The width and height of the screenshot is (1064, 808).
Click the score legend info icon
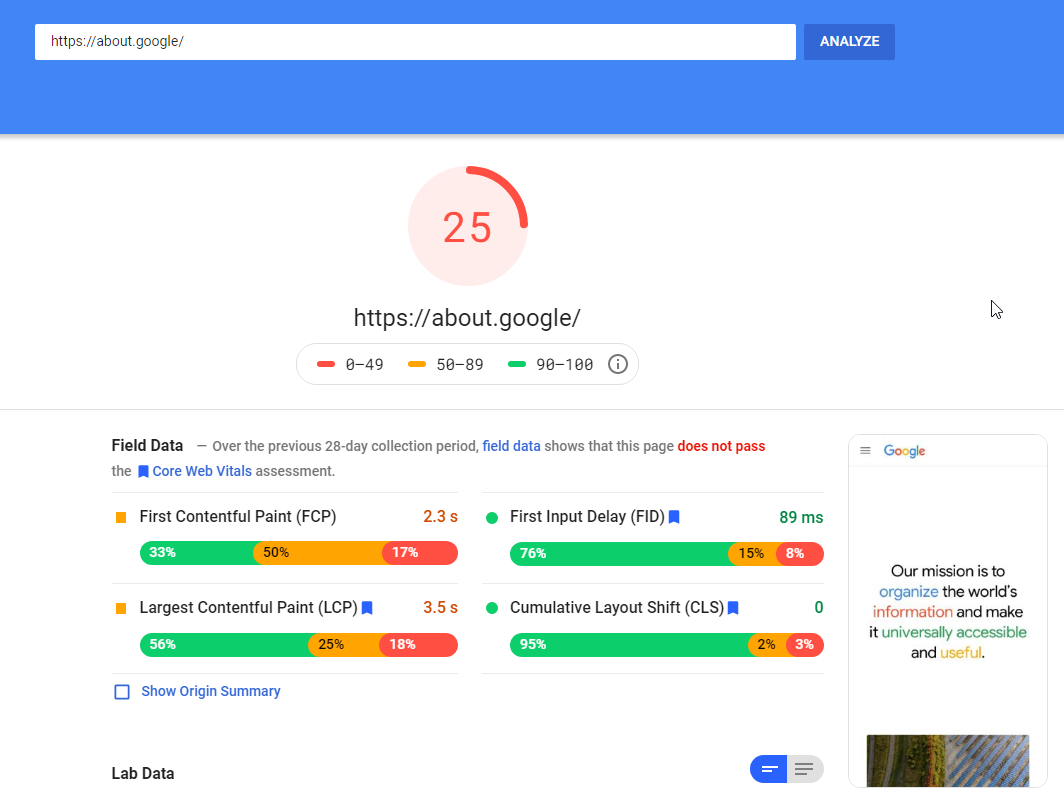[x=618, y=364]
